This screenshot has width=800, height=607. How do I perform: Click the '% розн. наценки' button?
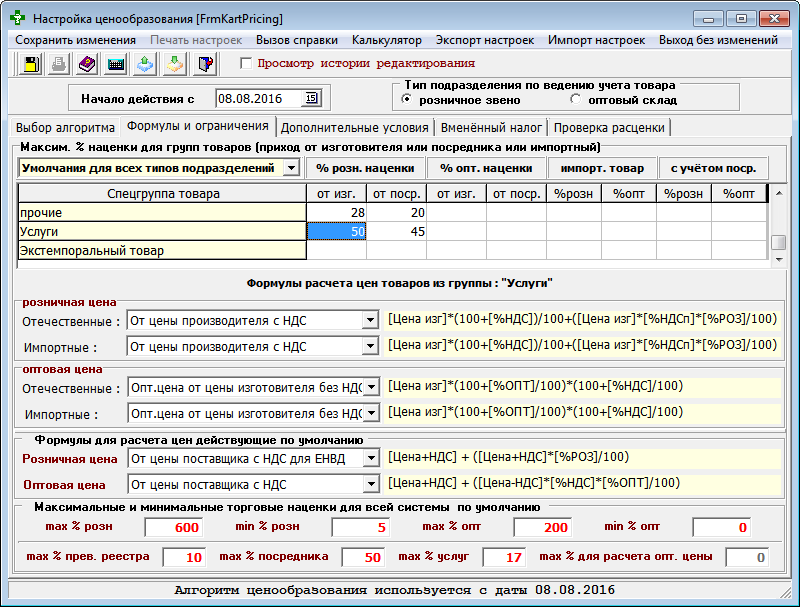click(365, 169)
